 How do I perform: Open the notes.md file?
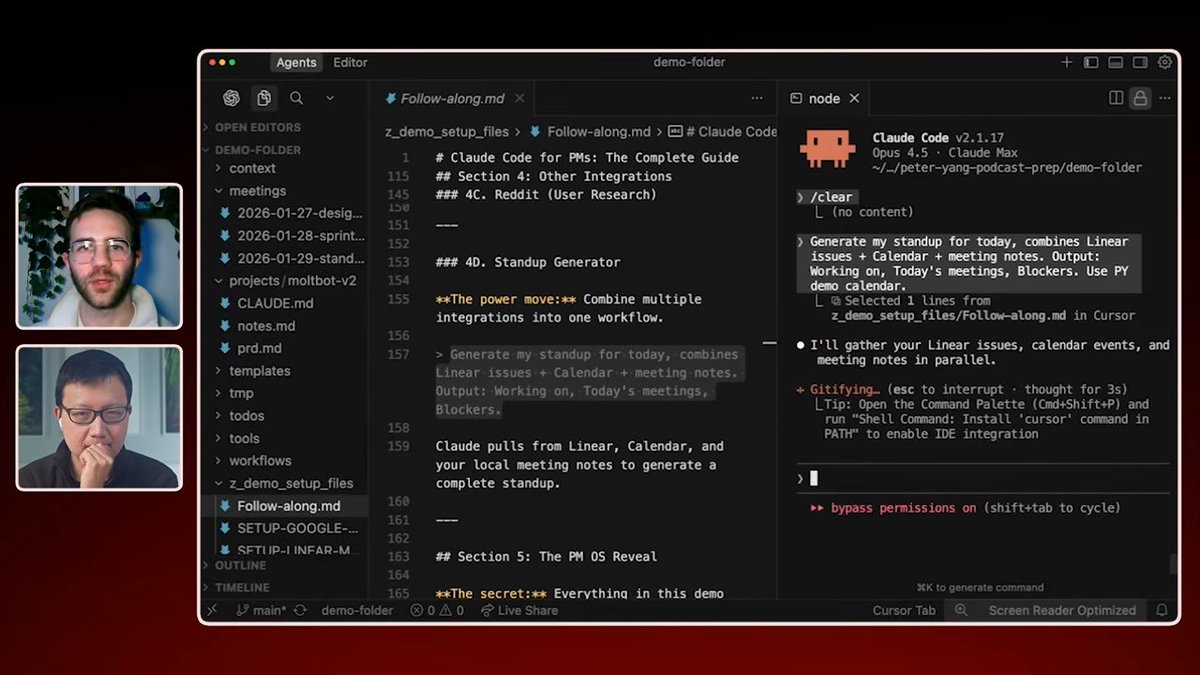(266, 326)
